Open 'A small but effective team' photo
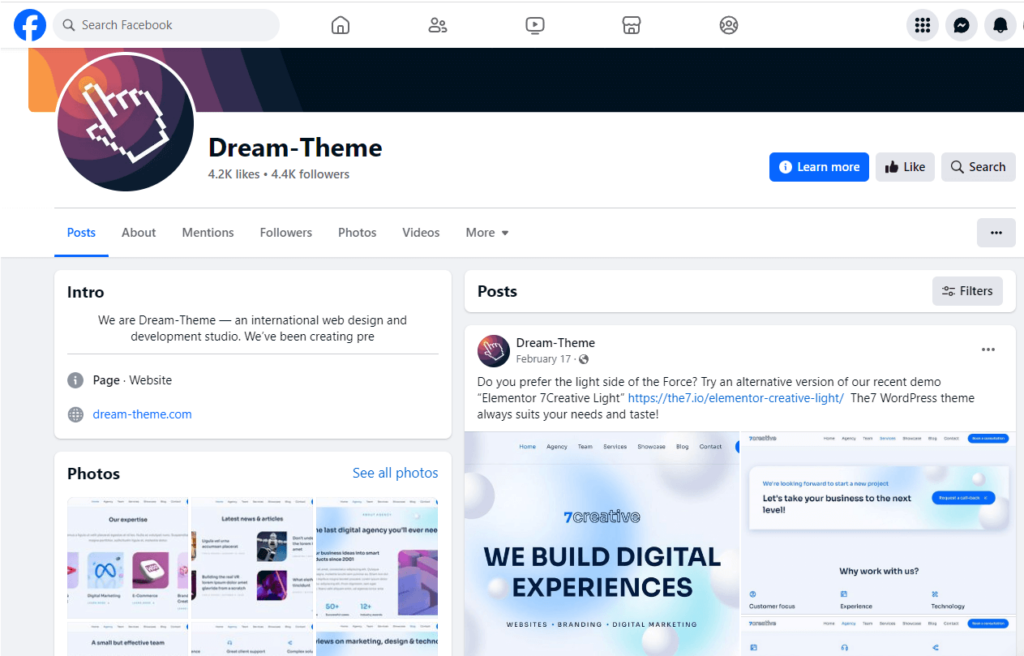 pyautogui.click(x=127, y=638)
